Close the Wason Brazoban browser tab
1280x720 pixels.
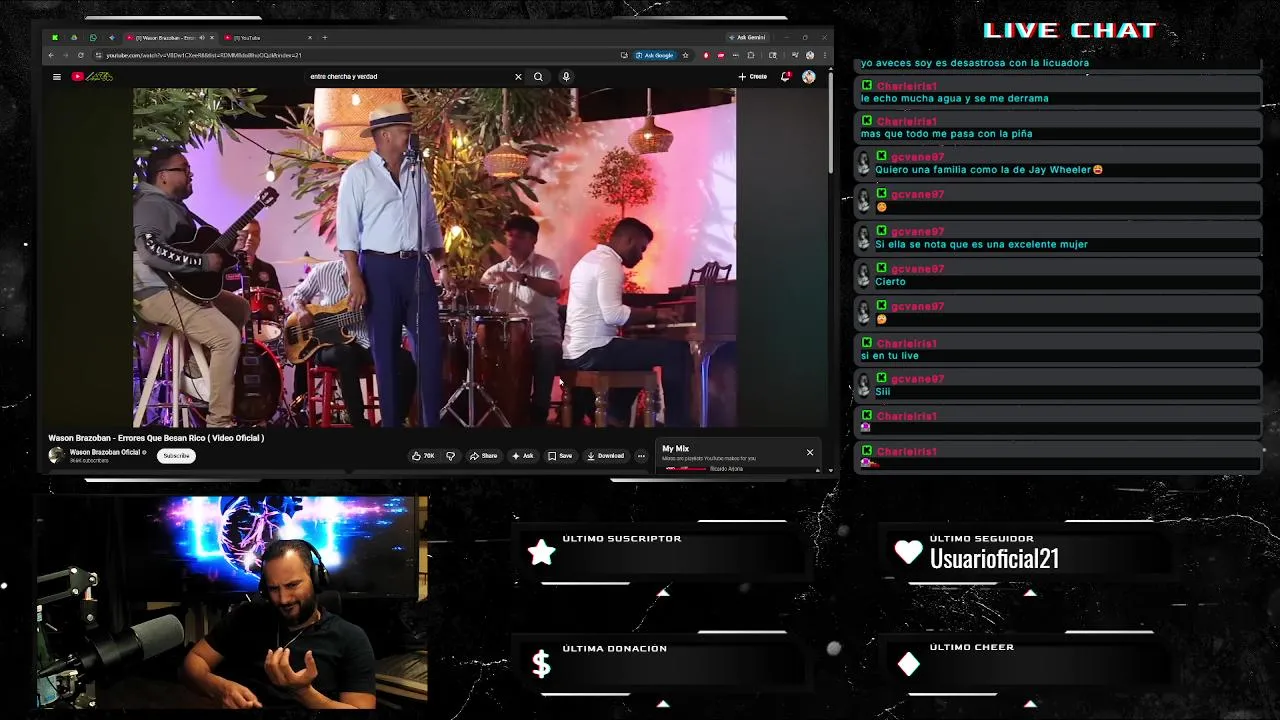[212, 38]
